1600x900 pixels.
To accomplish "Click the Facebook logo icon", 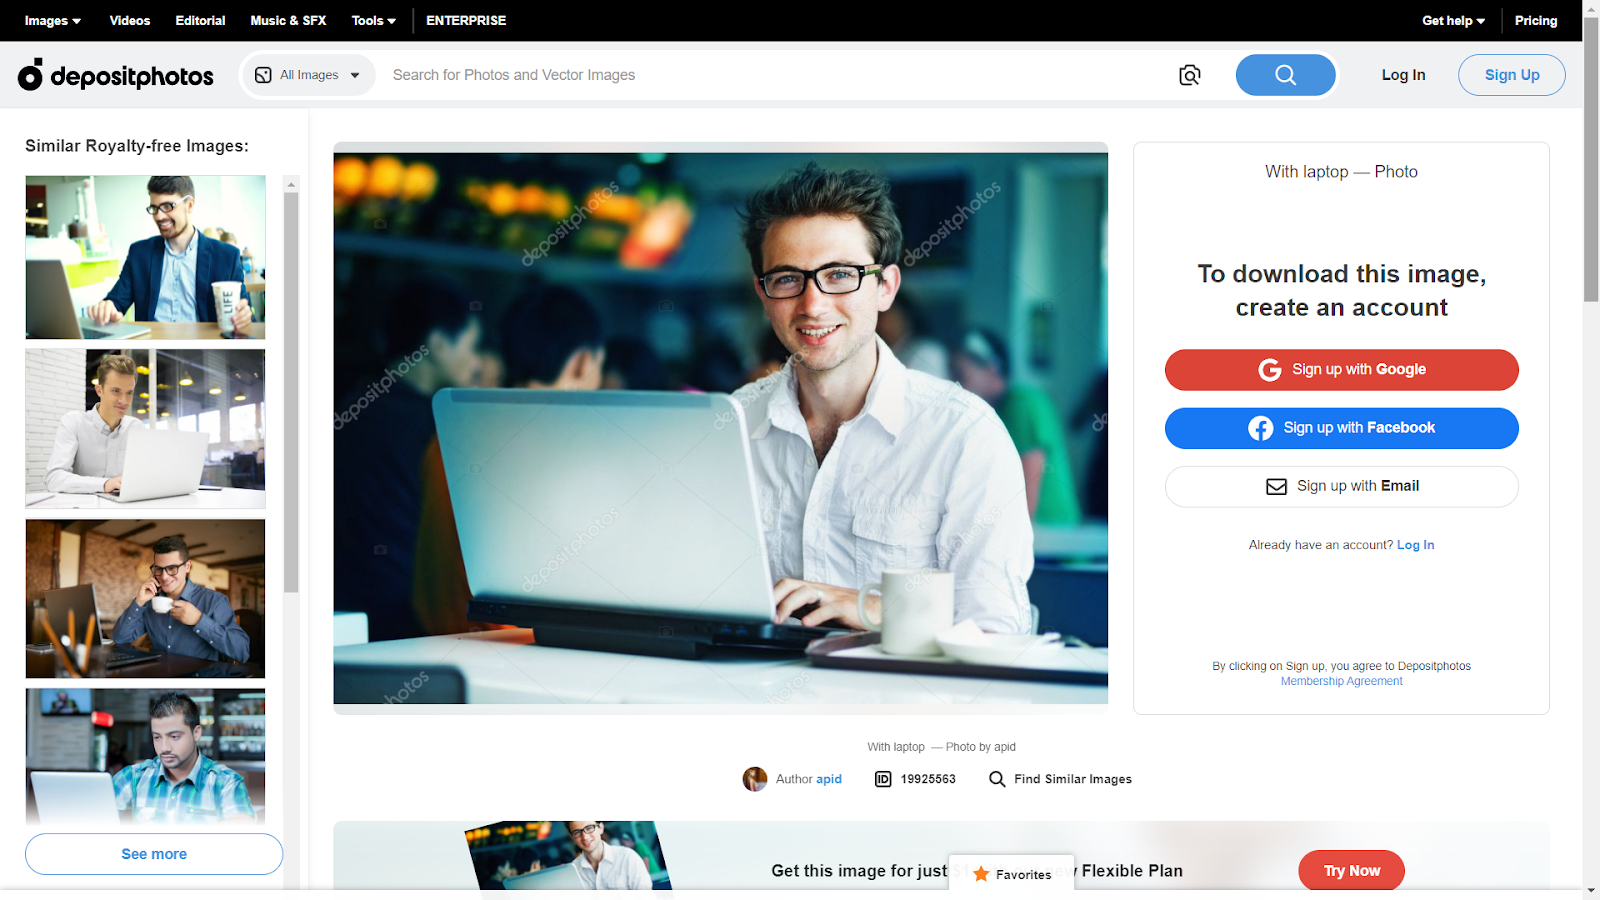I will click(1260, 428).
